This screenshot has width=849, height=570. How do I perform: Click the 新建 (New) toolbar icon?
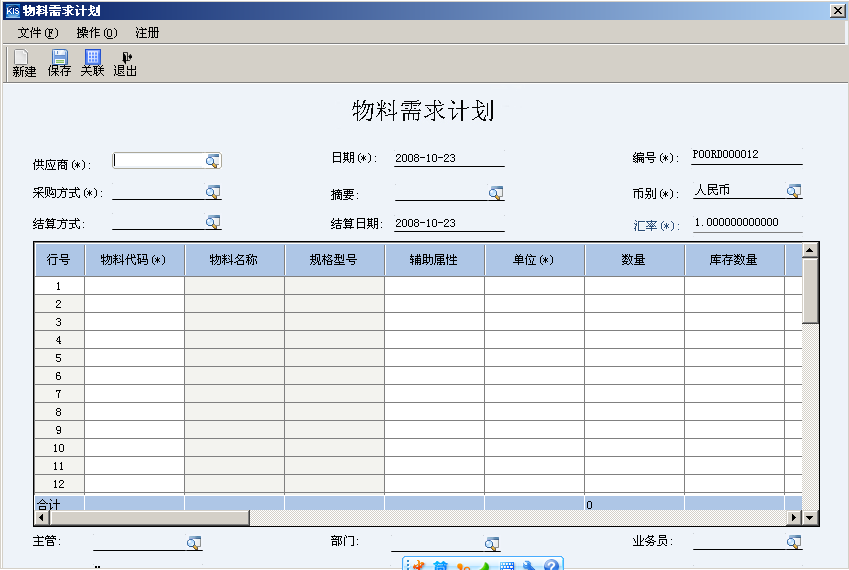[x=24, y=63]
